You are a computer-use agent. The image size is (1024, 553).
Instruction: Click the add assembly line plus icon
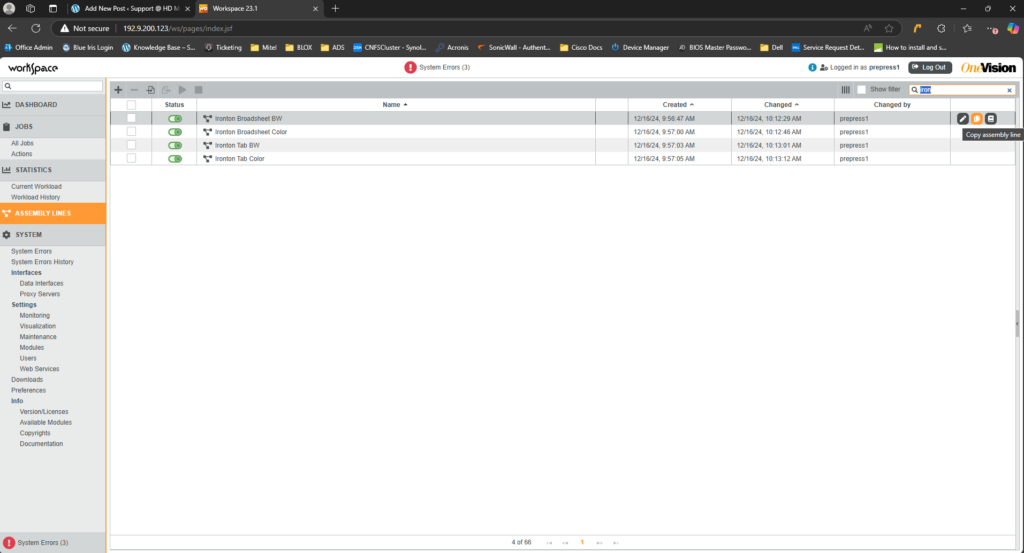click(119, 90)
